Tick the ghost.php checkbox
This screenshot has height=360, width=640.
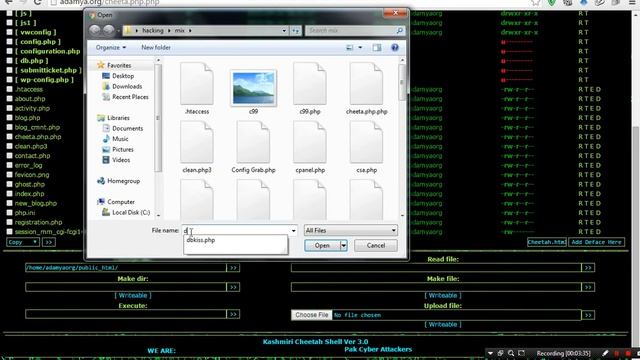(9, 184)
